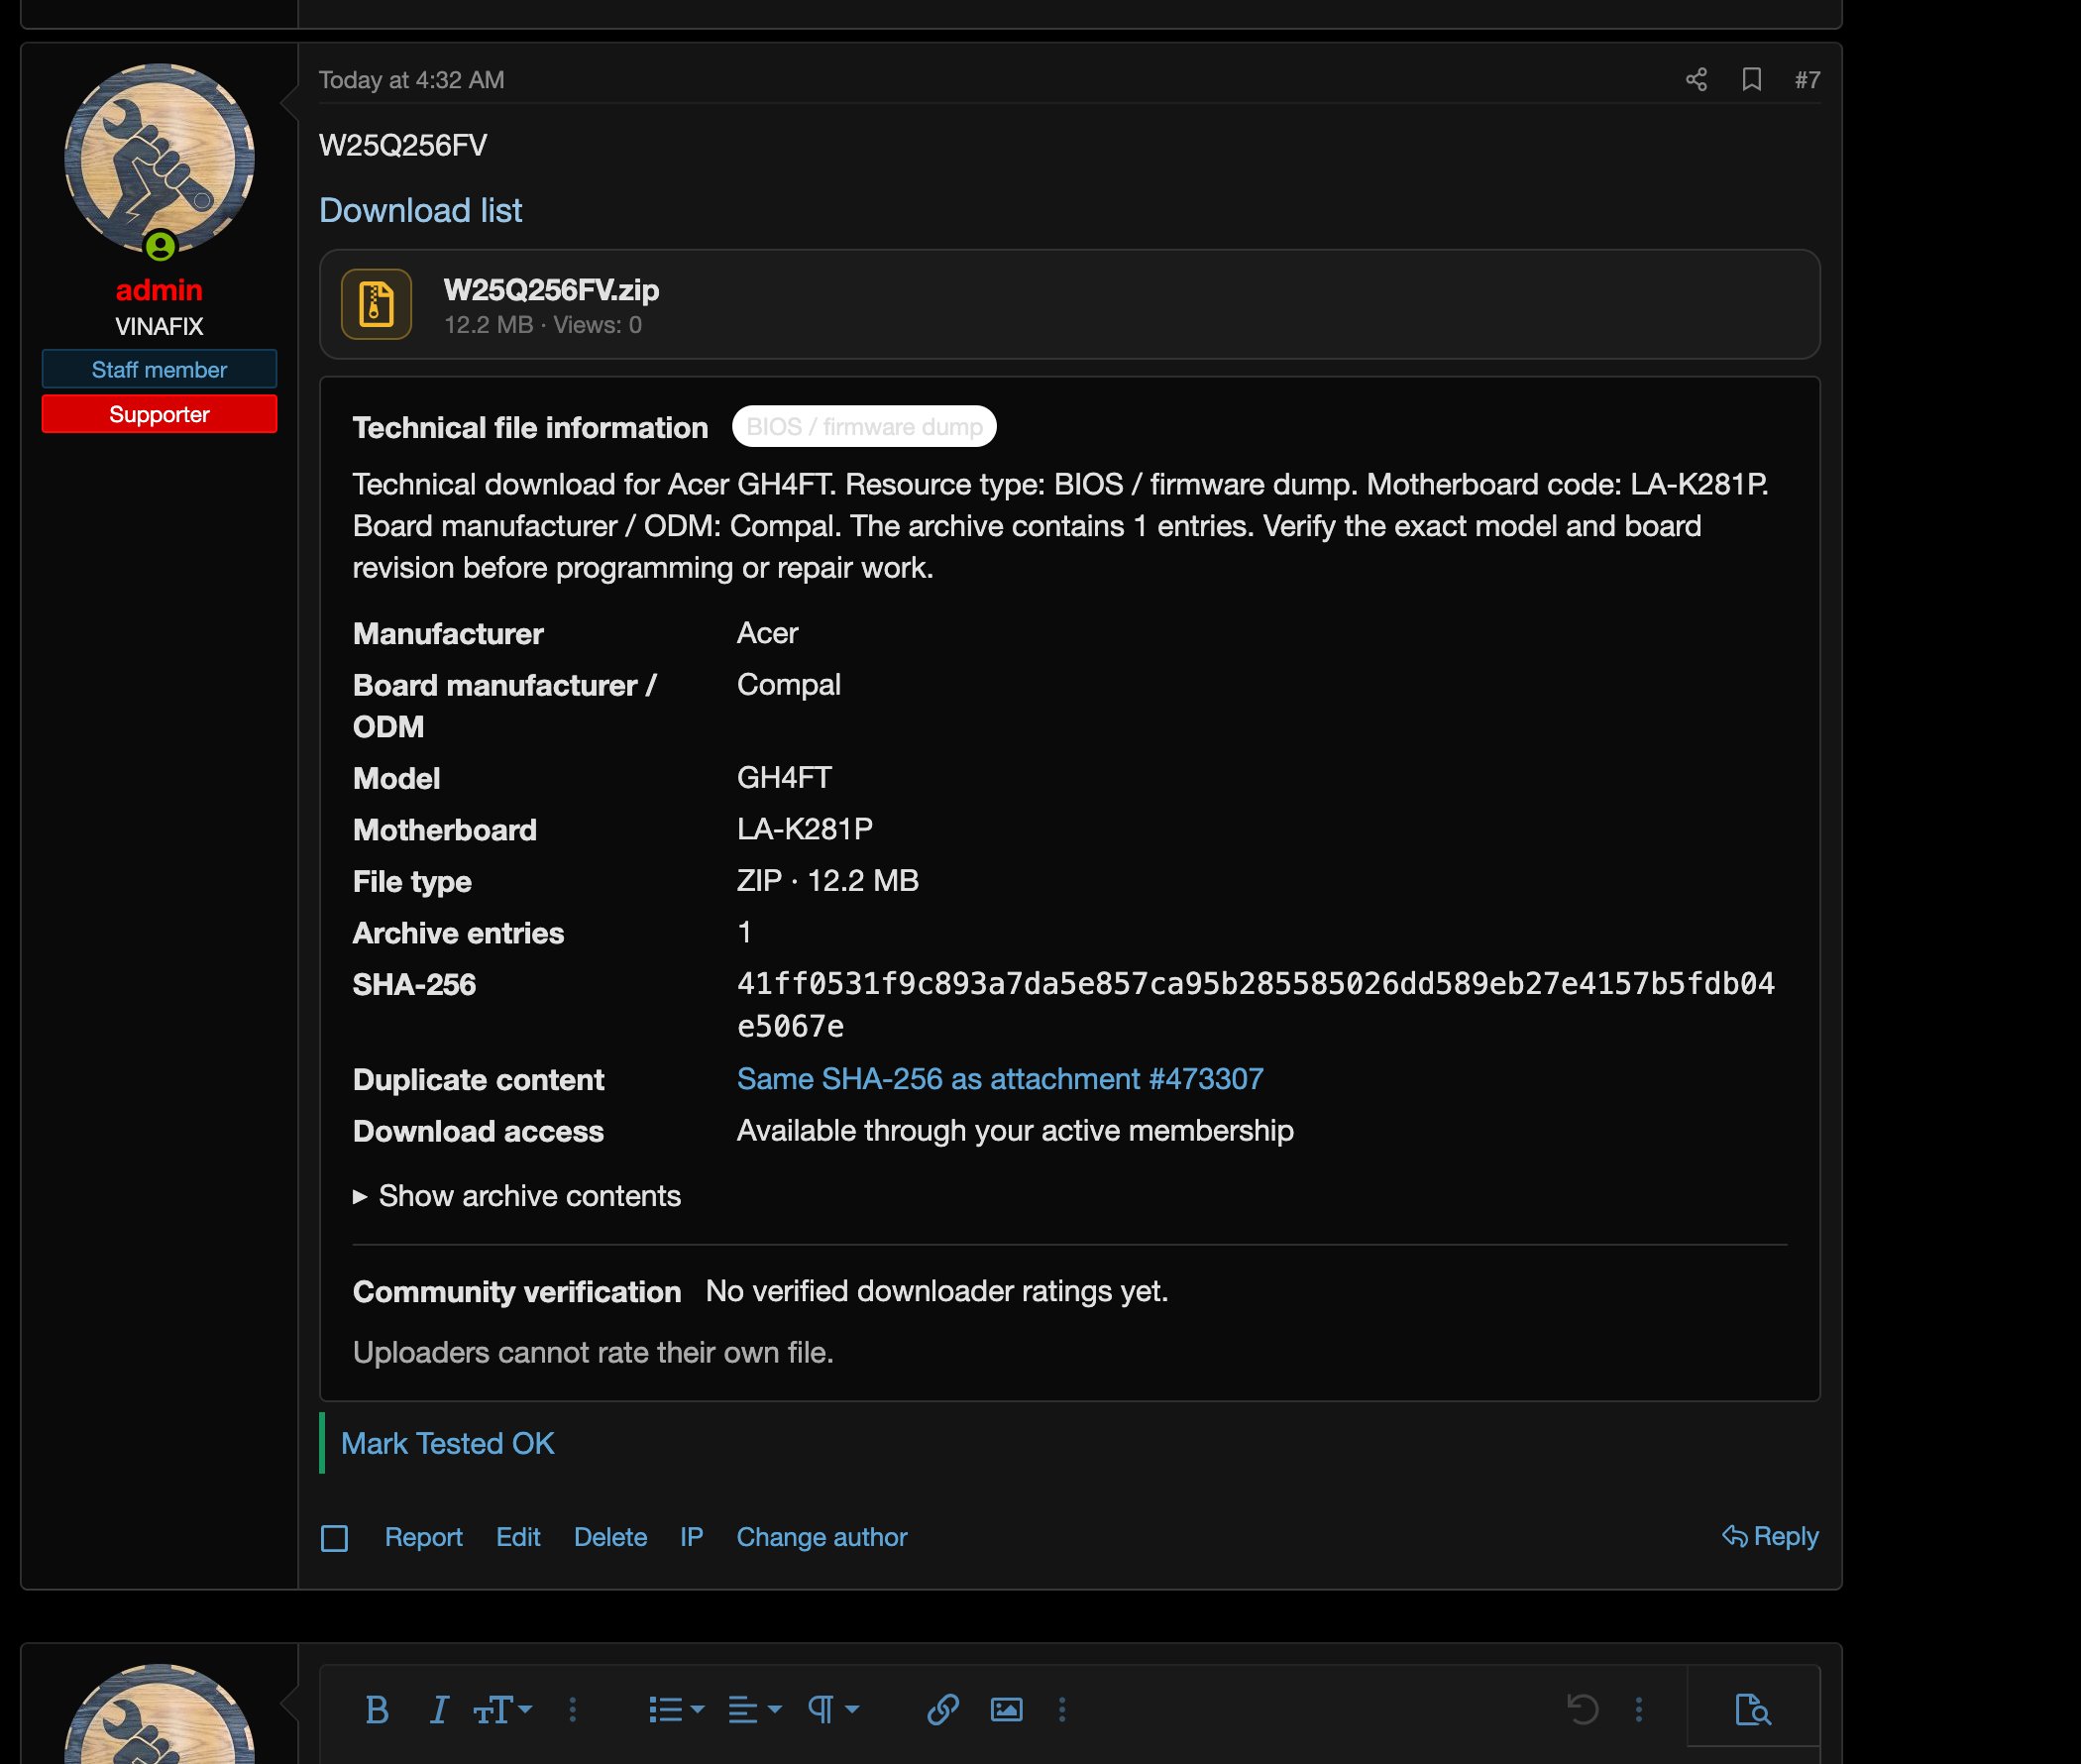Expand Show archive contents

click(517, 1196)
